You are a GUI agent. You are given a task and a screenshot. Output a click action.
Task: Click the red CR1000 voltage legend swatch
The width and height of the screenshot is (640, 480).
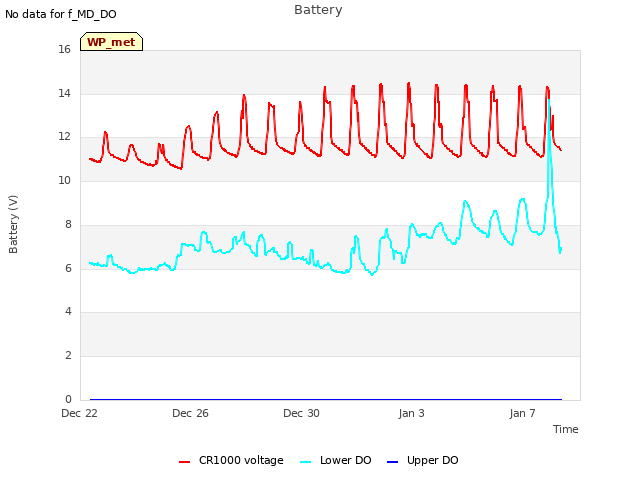(x=184, y=462)
